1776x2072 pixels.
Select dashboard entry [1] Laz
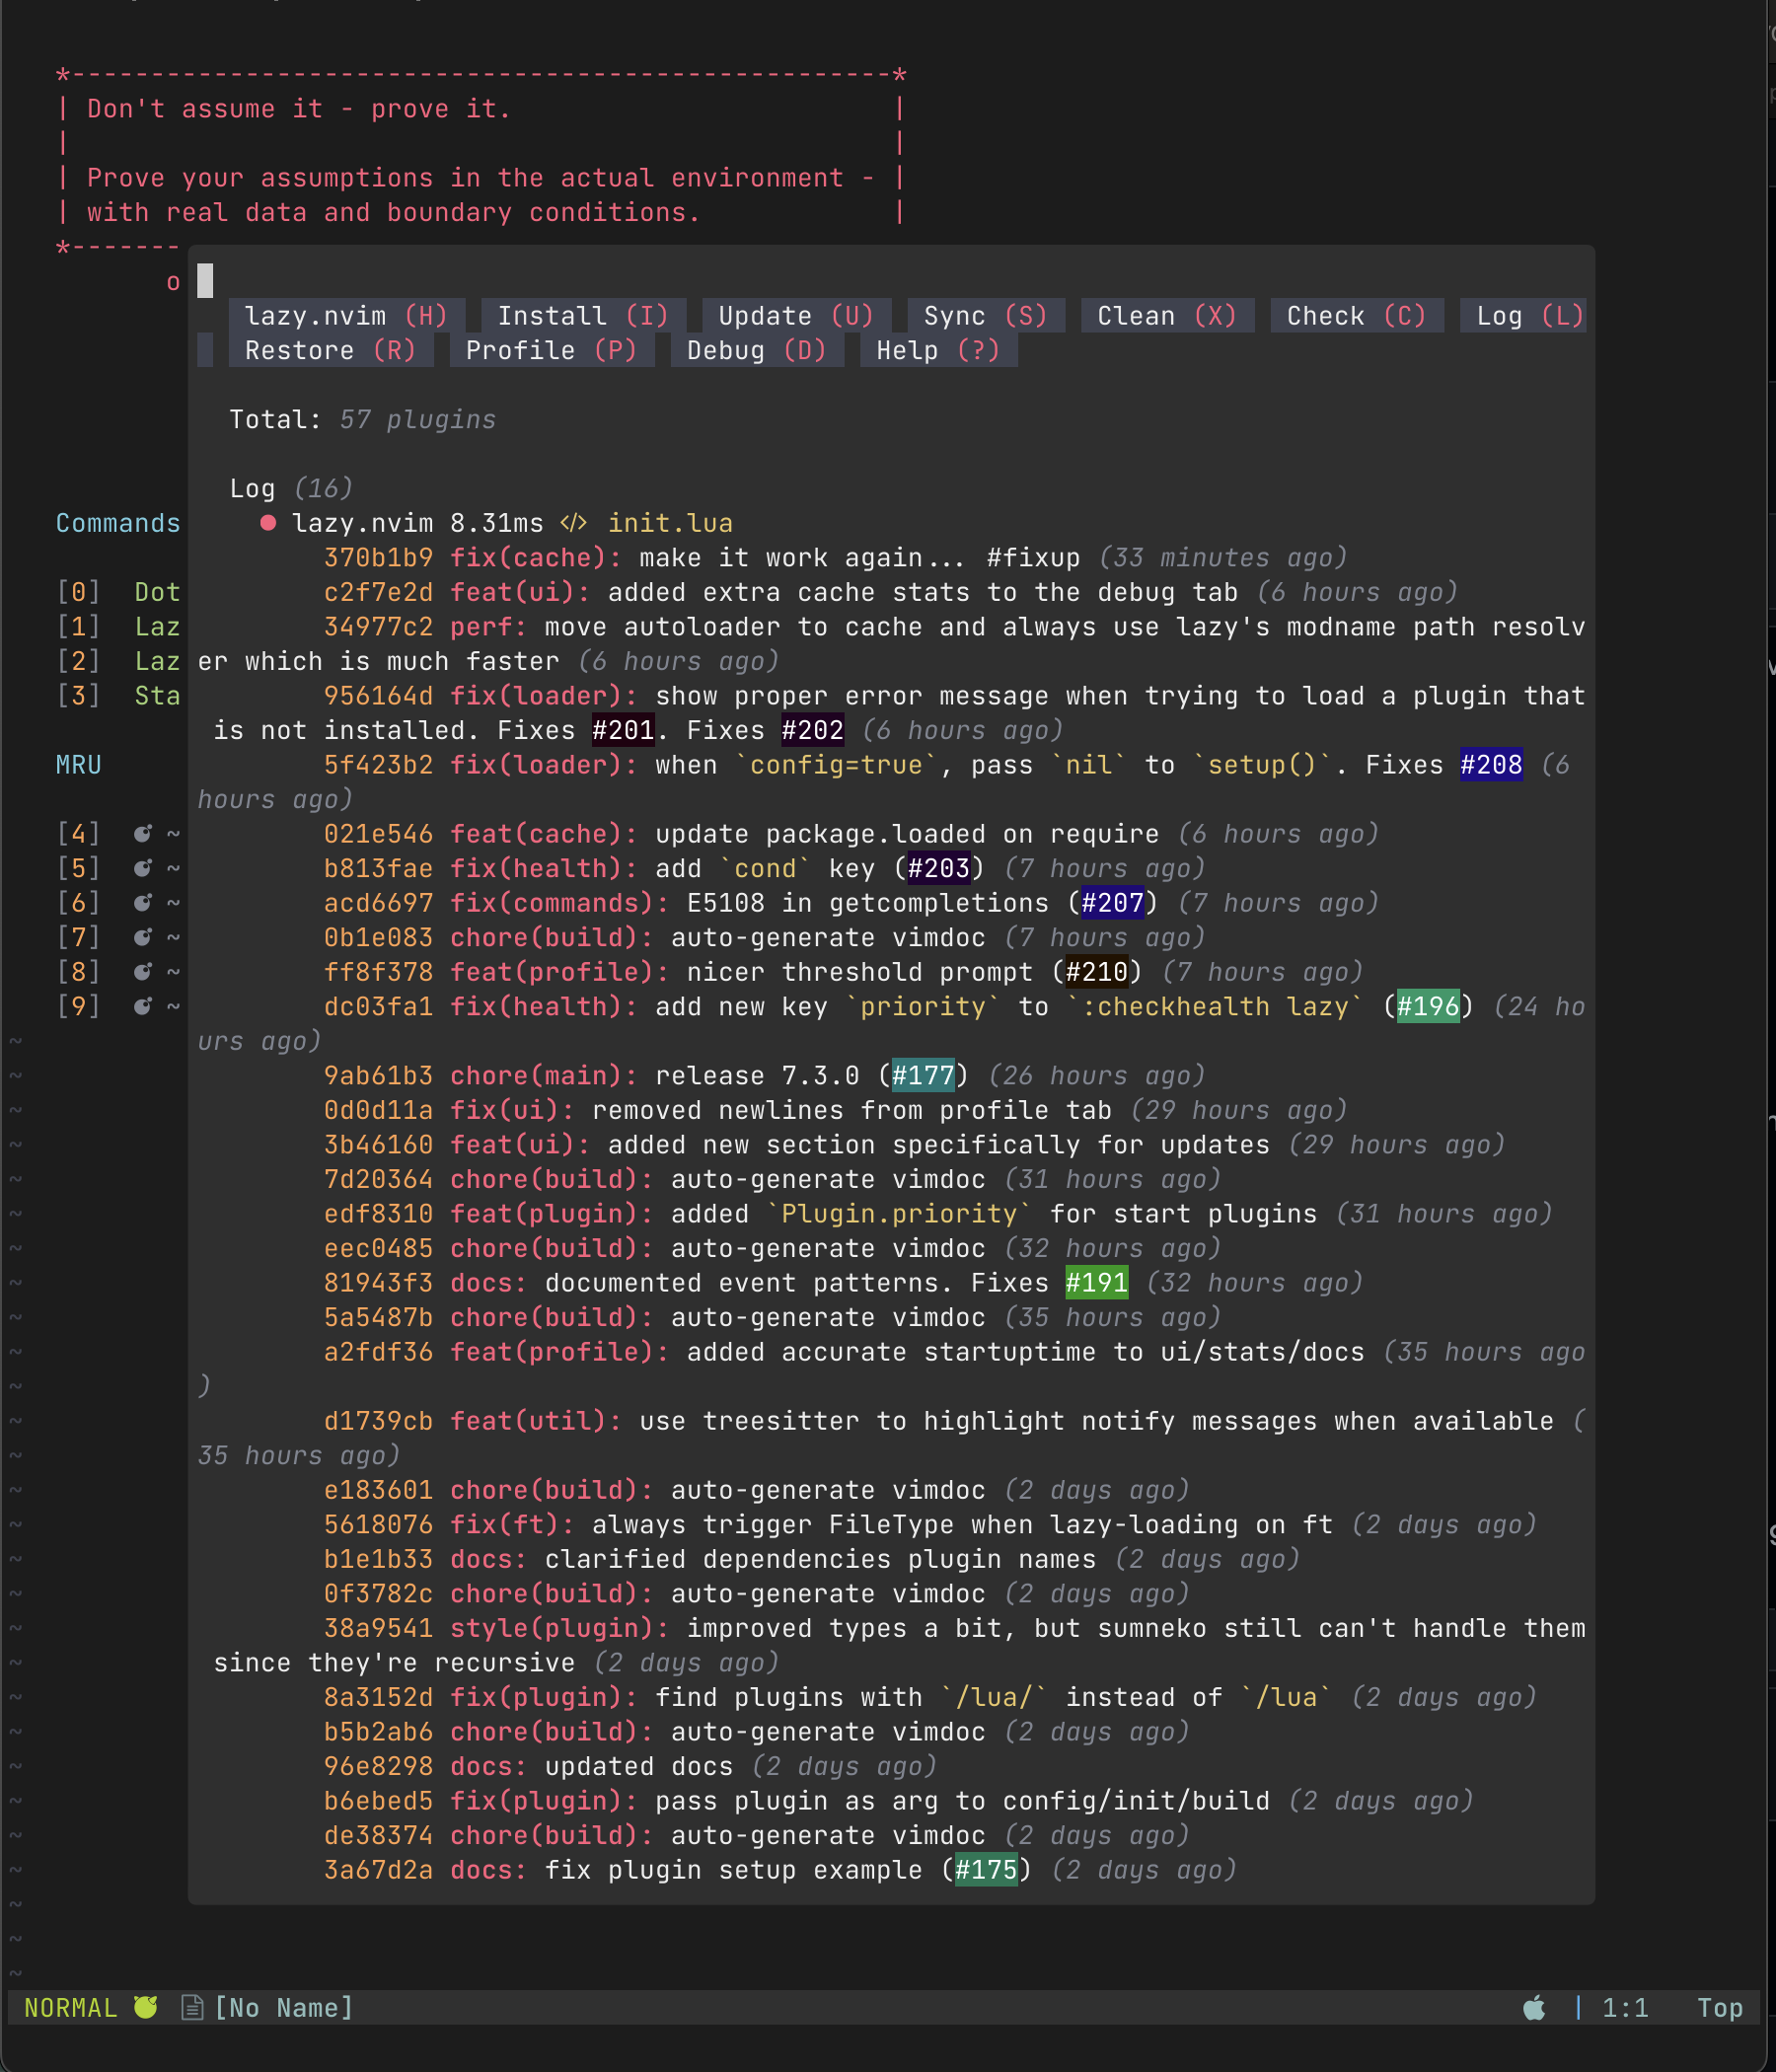(118, 627)
